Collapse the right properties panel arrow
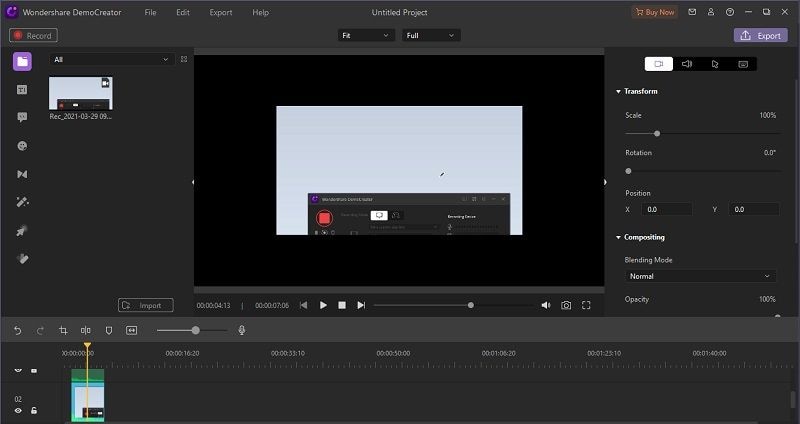Screen dimensions: 800x424 tap(605, 182)
